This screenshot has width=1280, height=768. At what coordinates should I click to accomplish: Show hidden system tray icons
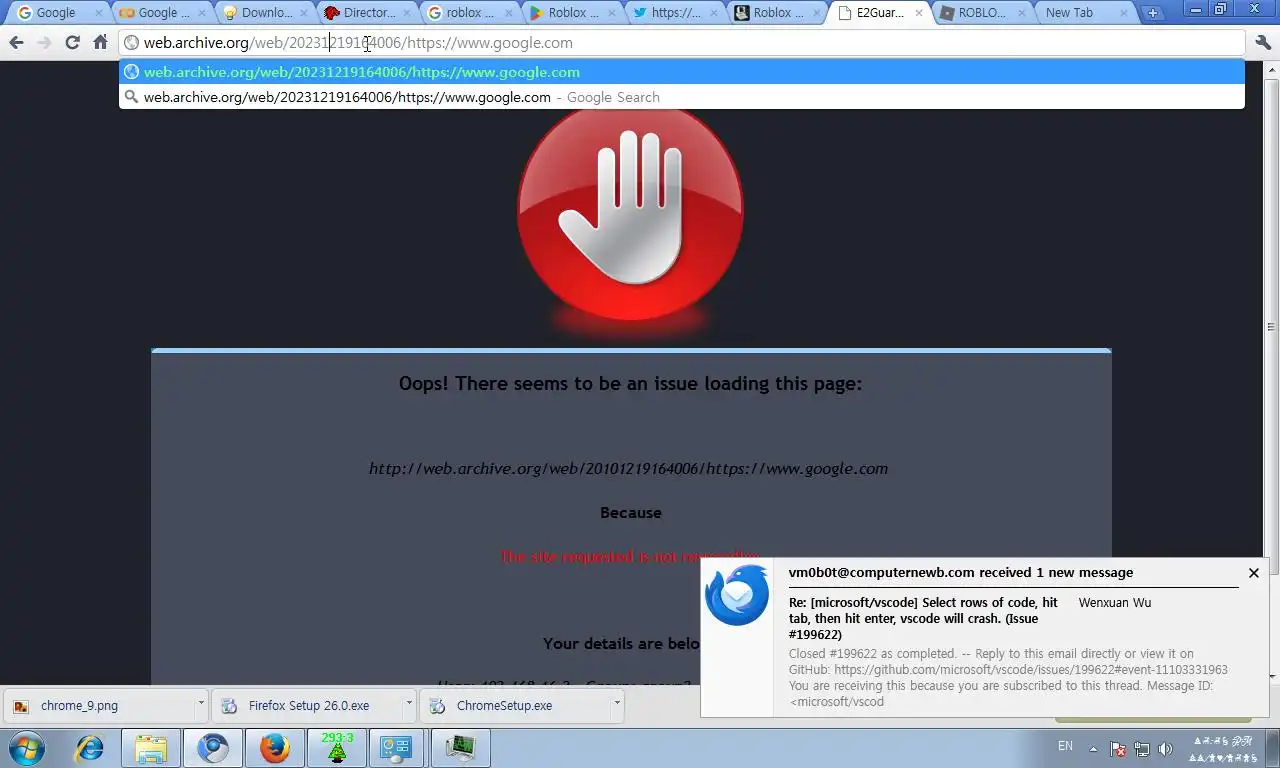pyautogui.click(x=1093, y=749)
